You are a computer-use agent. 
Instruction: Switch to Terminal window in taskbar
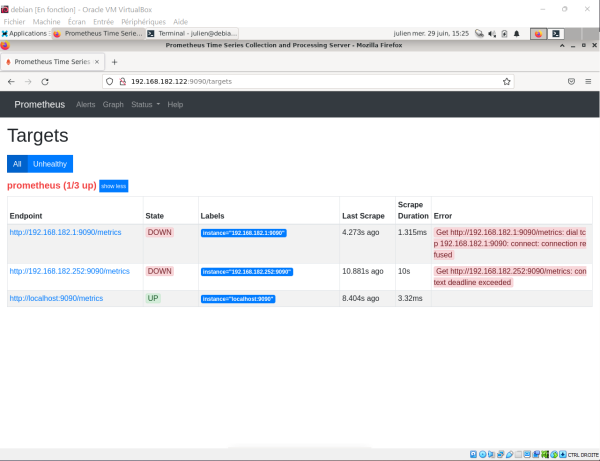coord(192,34)
